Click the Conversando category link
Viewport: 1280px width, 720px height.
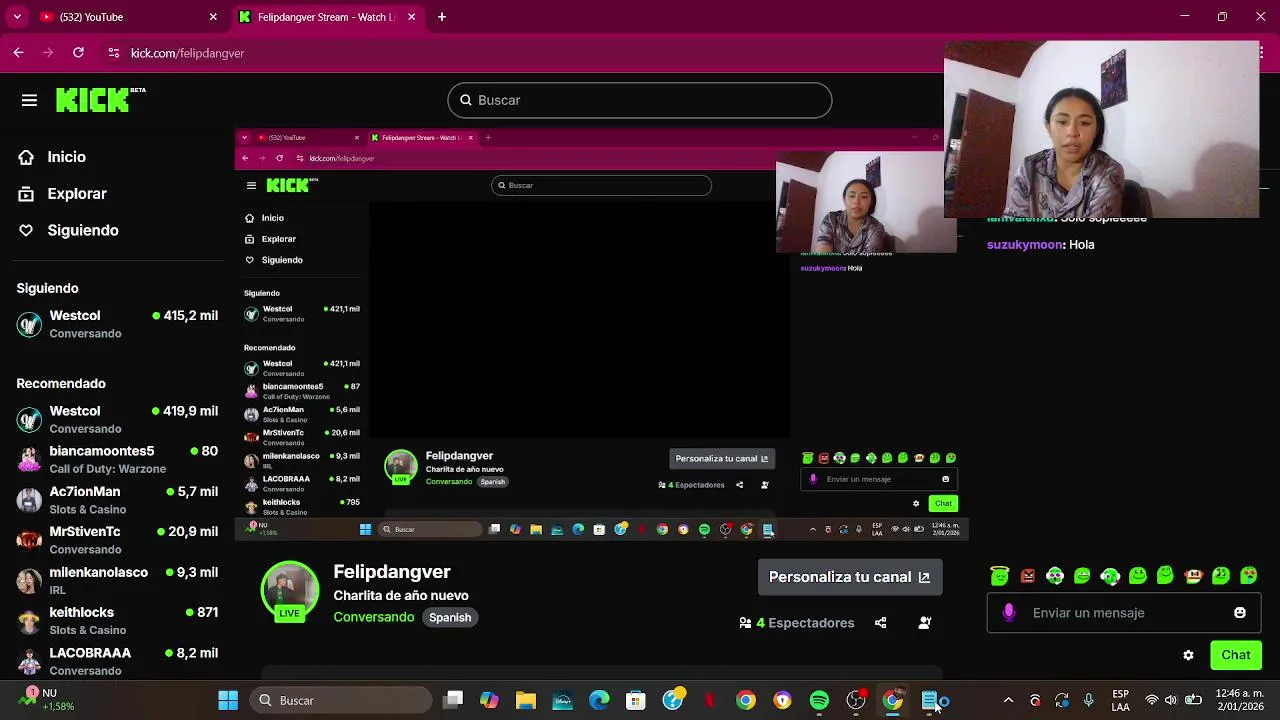coord(374,617)
